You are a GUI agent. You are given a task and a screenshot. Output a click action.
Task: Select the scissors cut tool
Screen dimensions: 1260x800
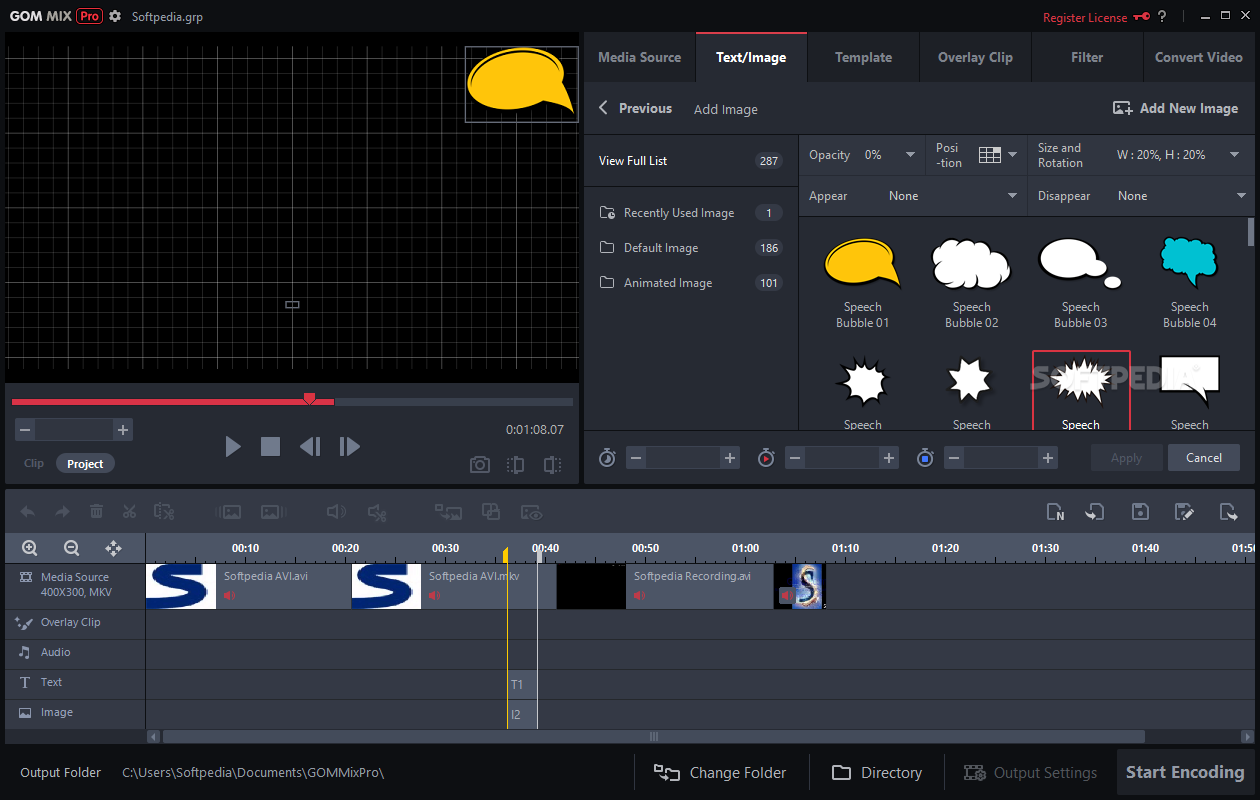point(129,512)
